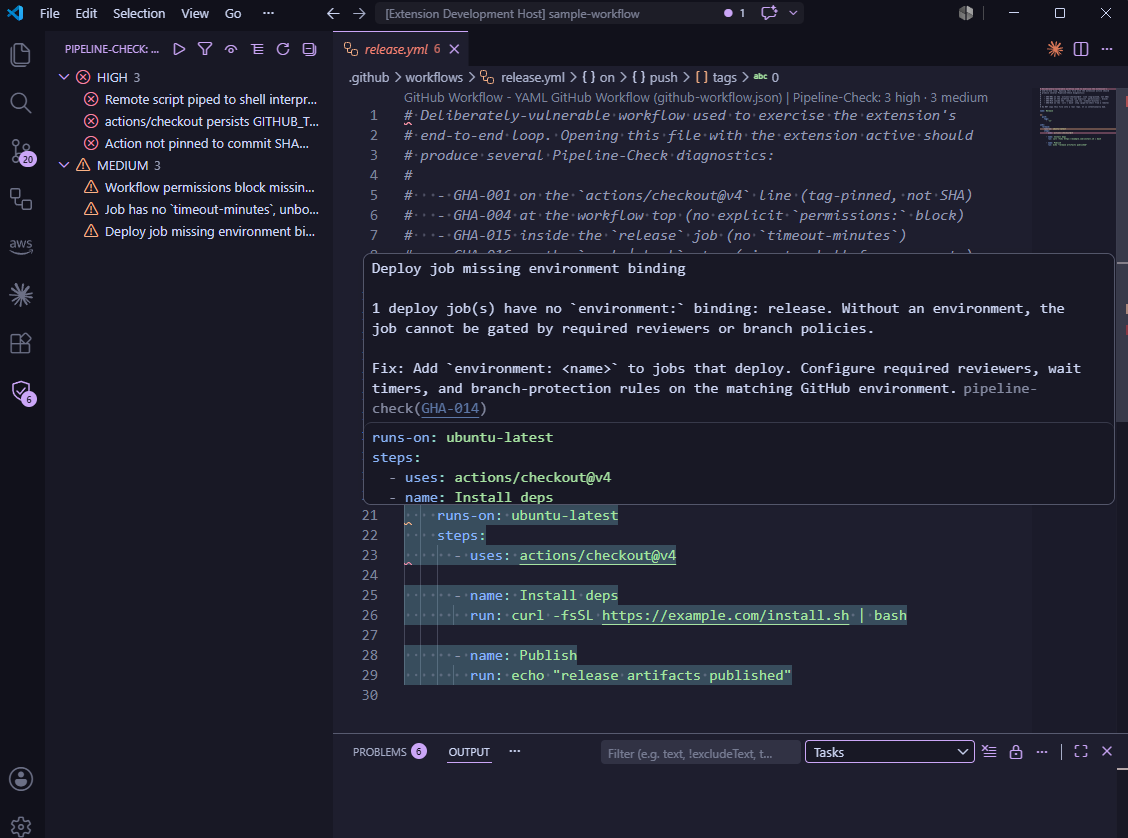The image size is (1128, 838).
Task: Open the Pipeline-Check shield view
Action: click(21, 392)
